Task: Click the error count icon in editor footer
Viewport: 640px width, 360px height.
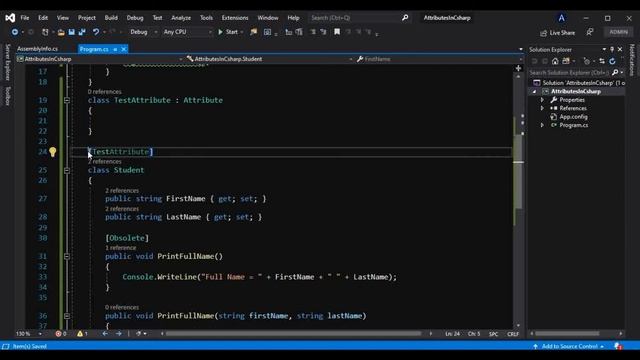Action: coord(58,334)
